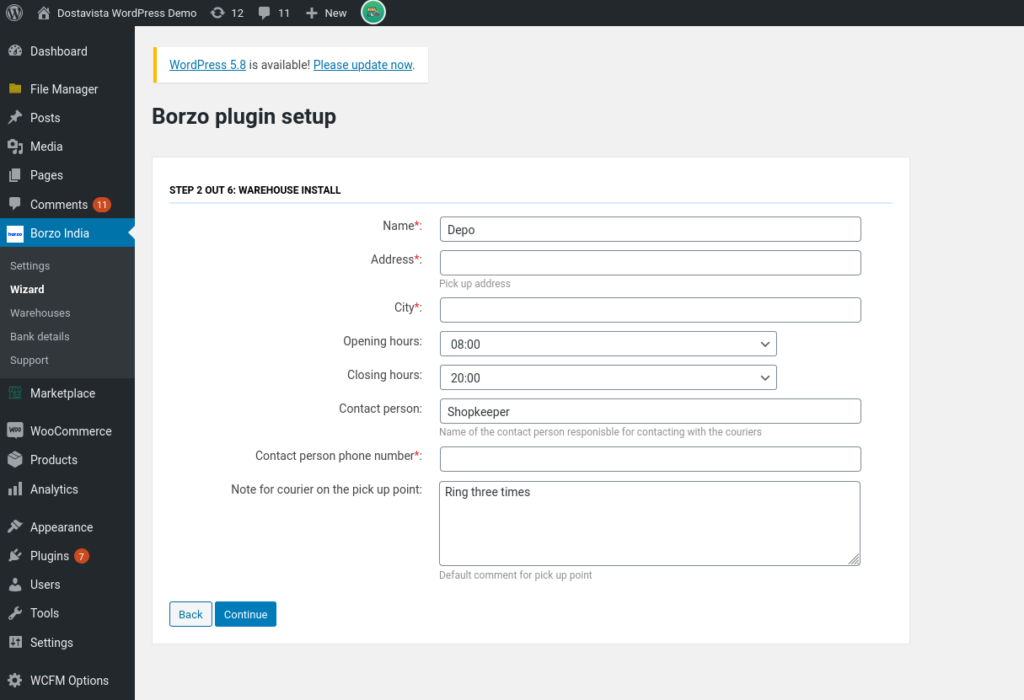The width and height of the screenshot is (1024, 700).
Task: Click the comments bubble icon in admin bar
Action: 264,13
